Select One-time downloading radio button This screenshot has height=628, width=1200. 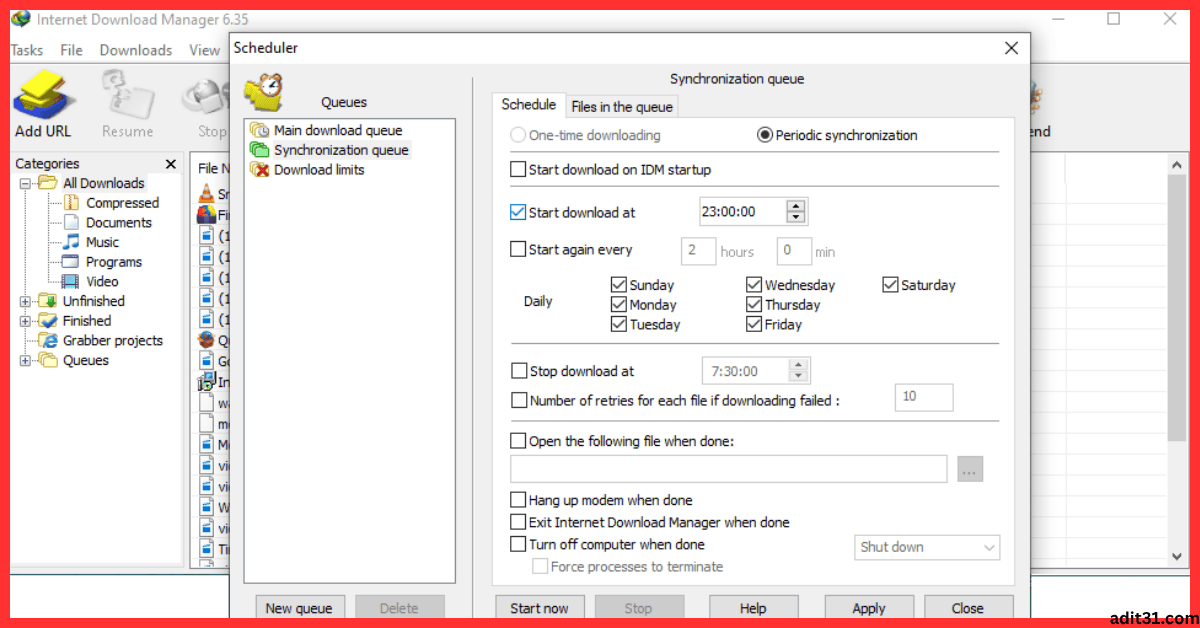(518, 135)
